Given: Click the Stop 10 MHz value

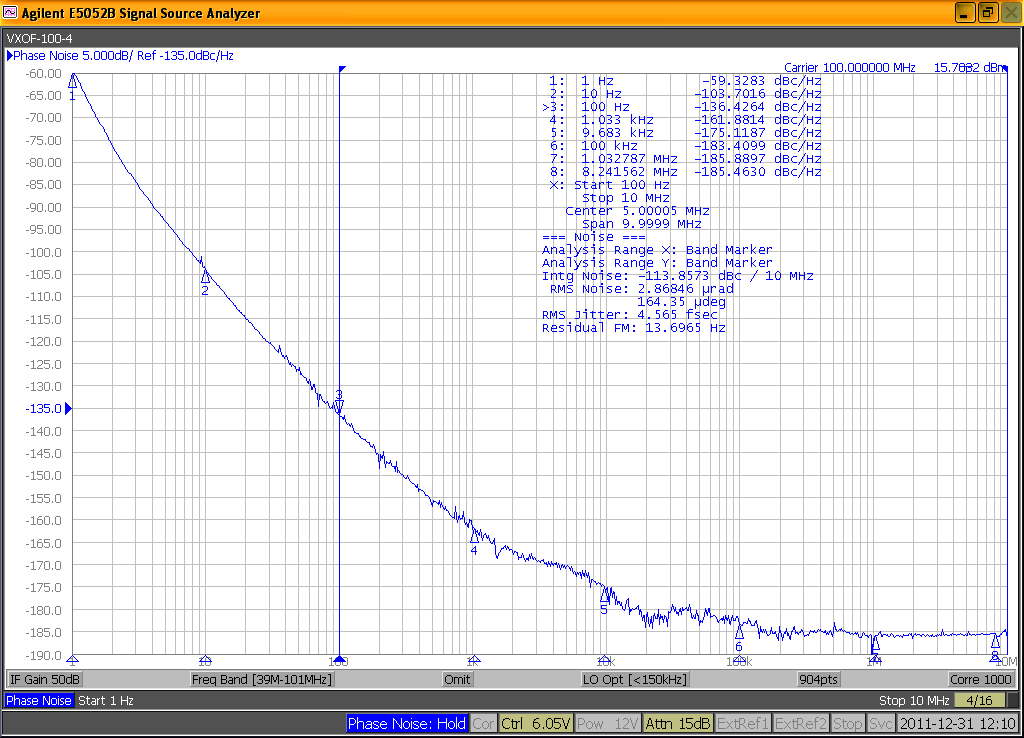Looking at the screenshot, I should 914,700.
